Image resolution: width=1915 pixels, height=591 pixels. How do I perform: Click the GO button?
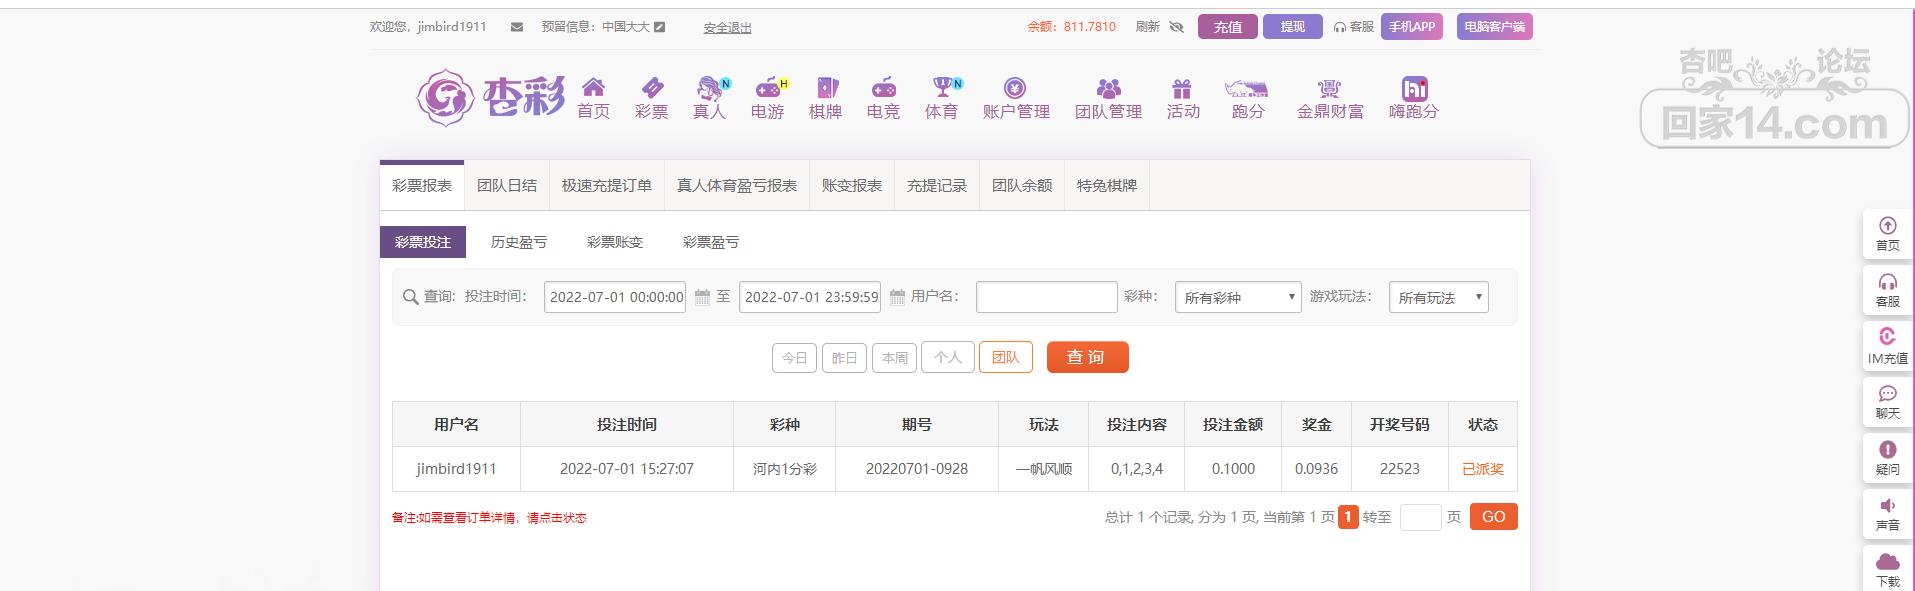click(x=1493, y=517)
